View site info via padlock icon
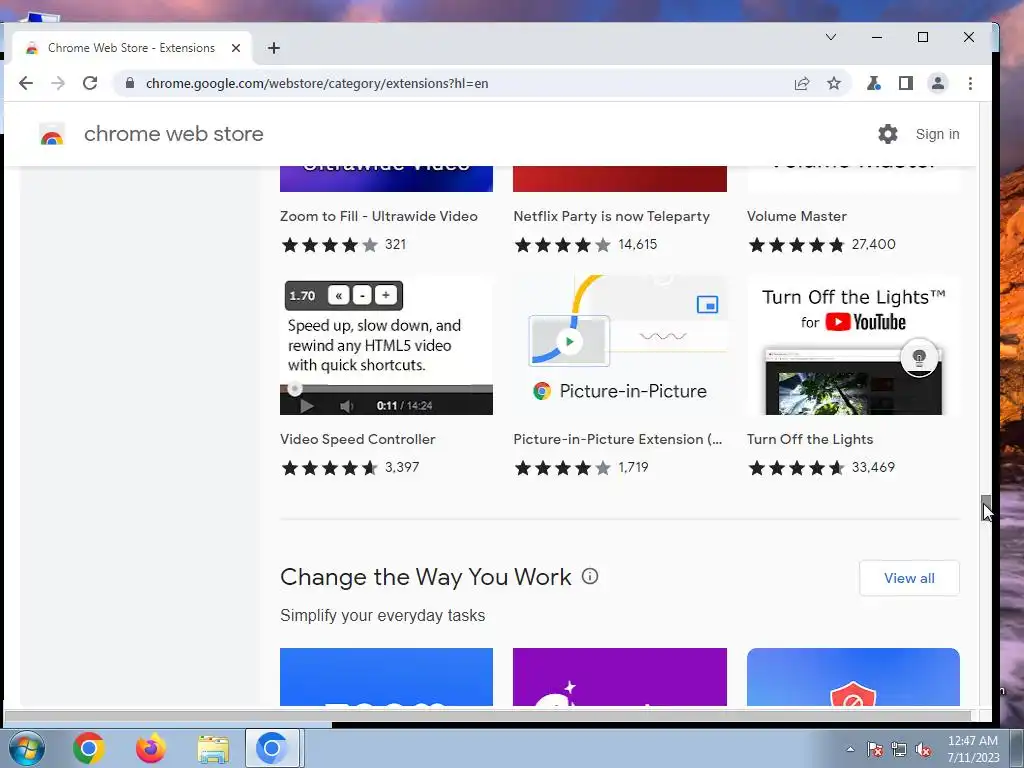The height and width of the screenshot is (768, 1024). [x=130, y=83]
